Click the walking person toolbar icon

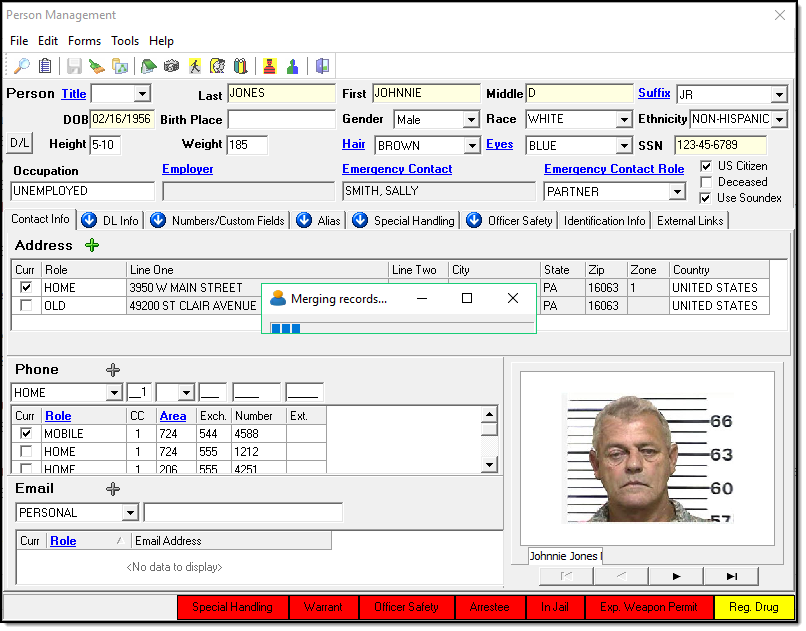[x=195, y=66]
